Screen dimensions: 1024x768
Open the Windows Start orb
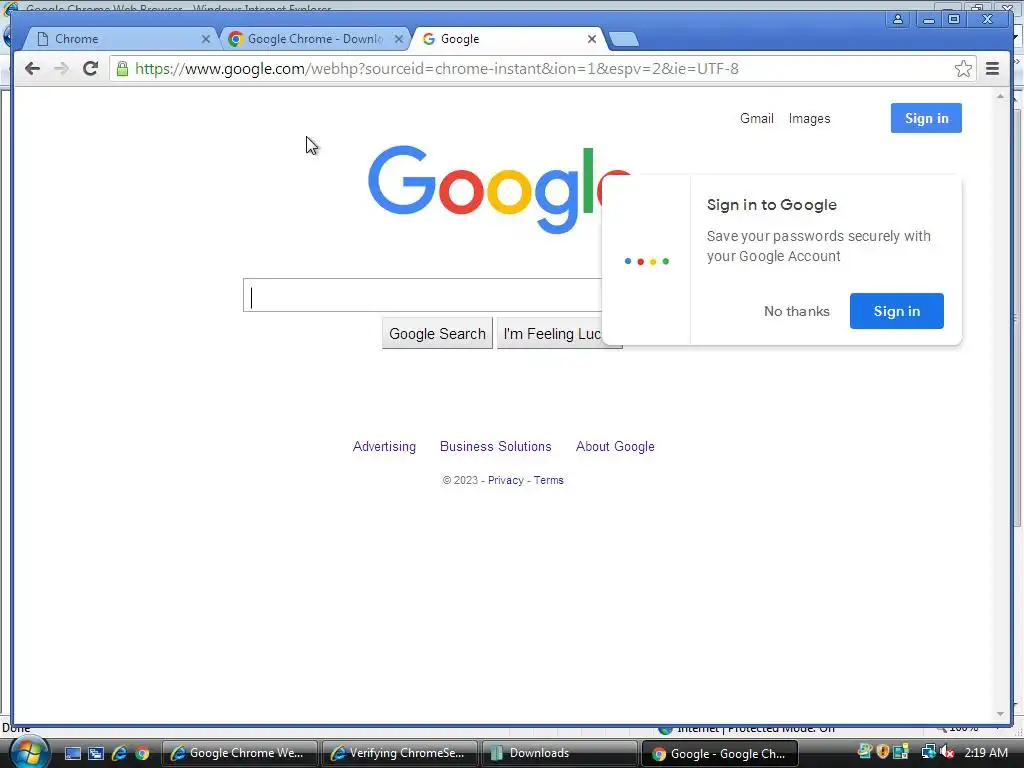(29, 752)
